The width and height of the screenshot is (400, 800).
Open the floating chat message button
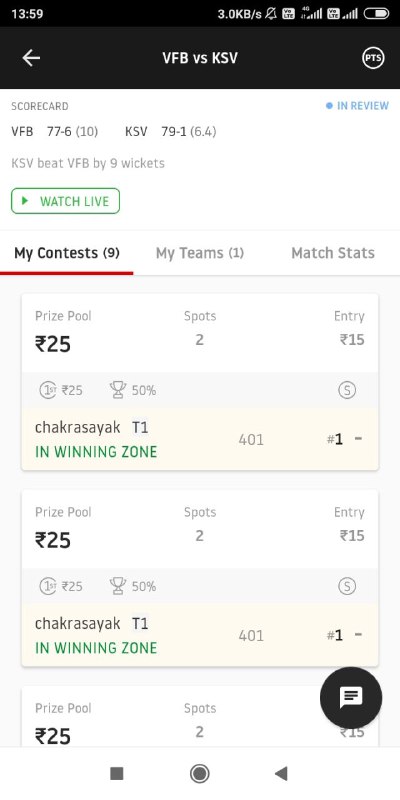pos(351,697)
